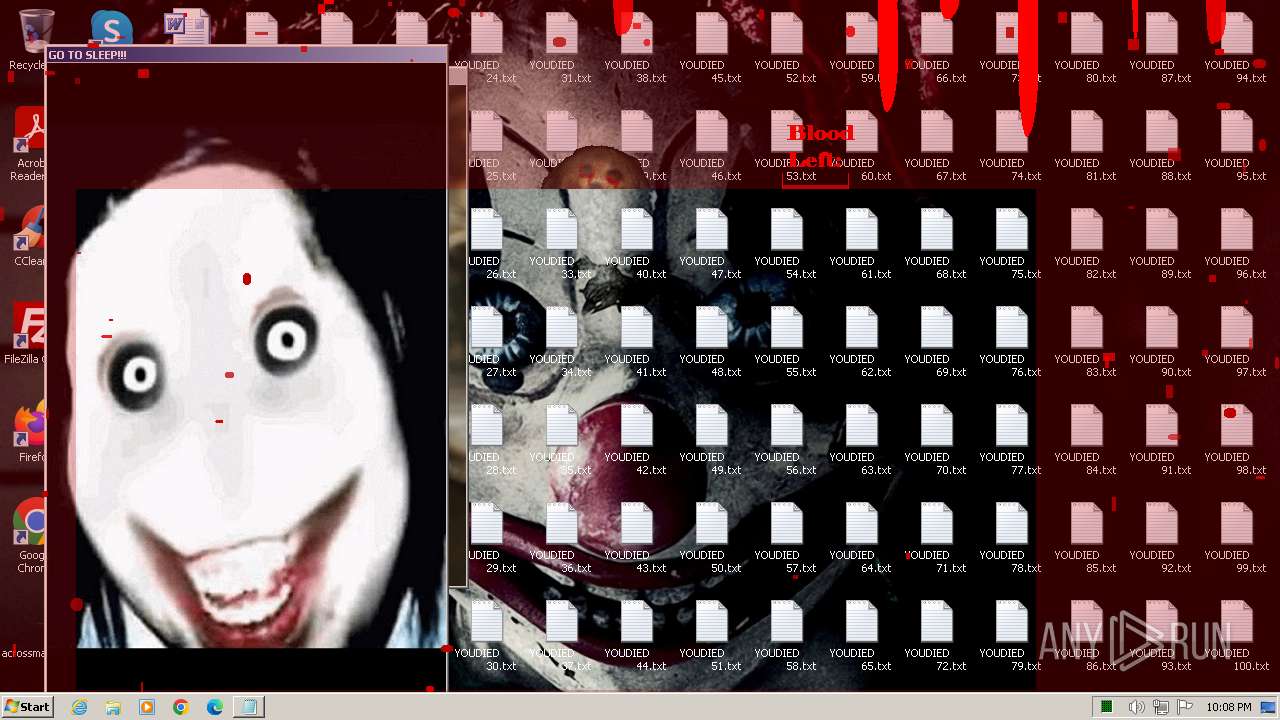Open Action Center flag icon

(1185, 707)
